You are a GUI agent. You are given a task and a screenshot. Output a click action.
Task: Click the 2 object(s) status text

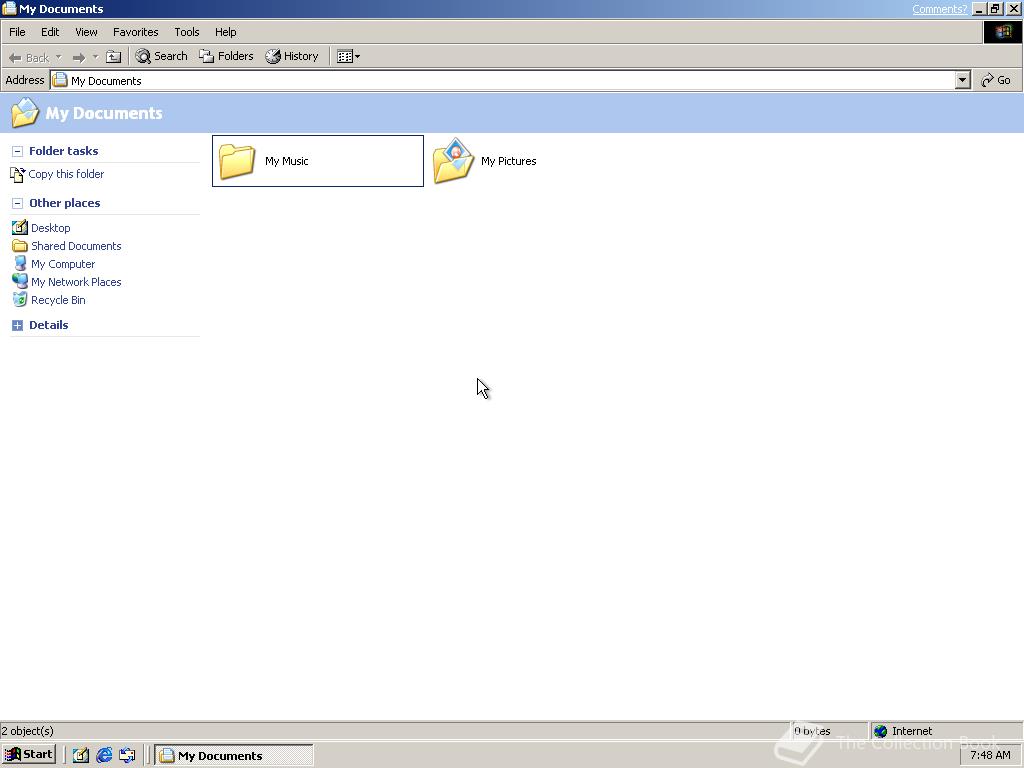[27, 731]
